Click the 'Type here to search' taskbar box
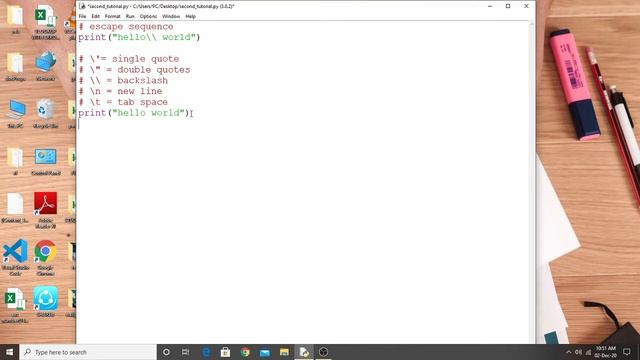The width and height of the screenshot is (640, 360). pyautogui.click(x=88, y=352)
